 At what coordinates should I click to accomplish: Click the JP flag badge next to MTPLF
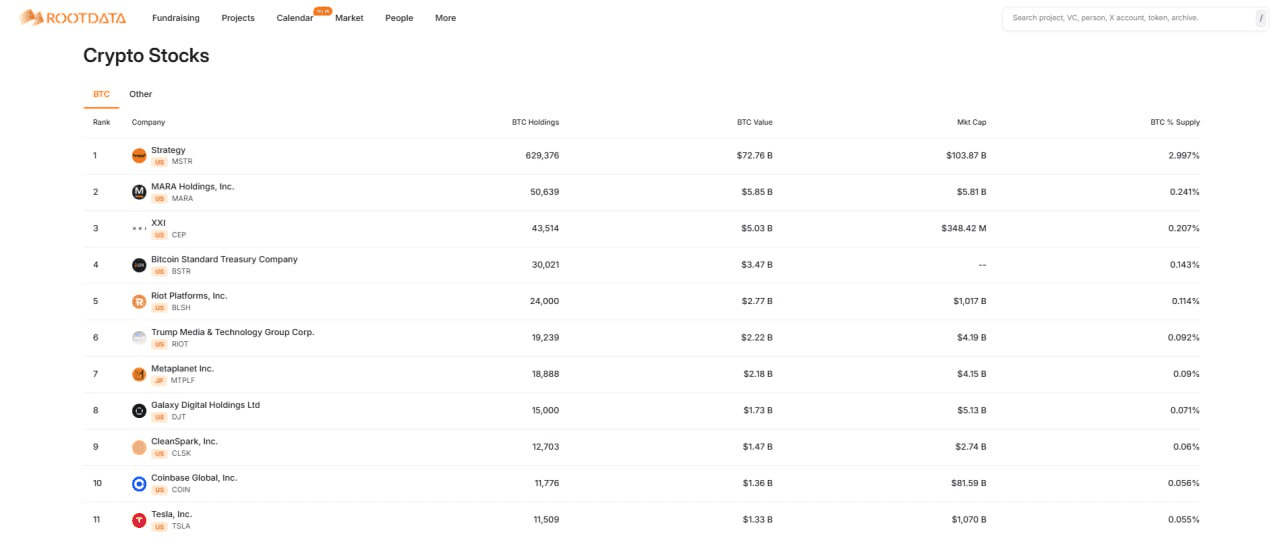pyautogui.click(x=158, y=380)
